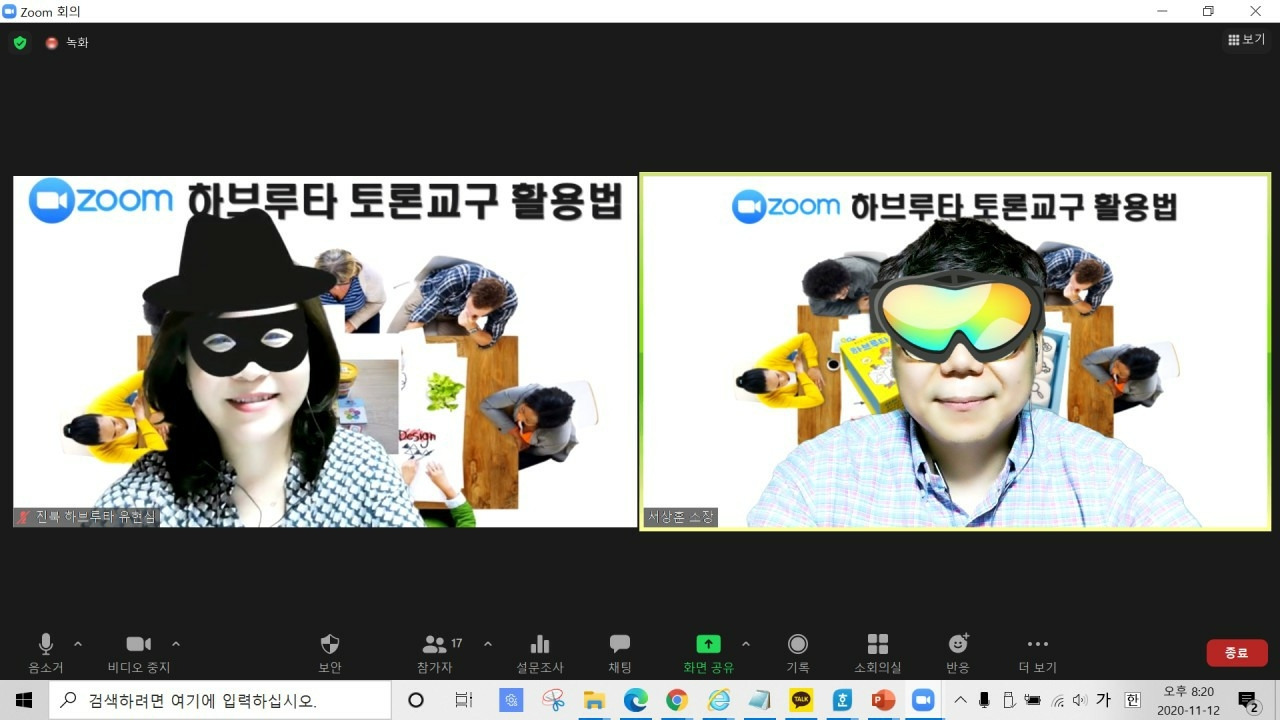
Task: Open Cortana circle icon on taskbar
Action: tap(416, 700)
